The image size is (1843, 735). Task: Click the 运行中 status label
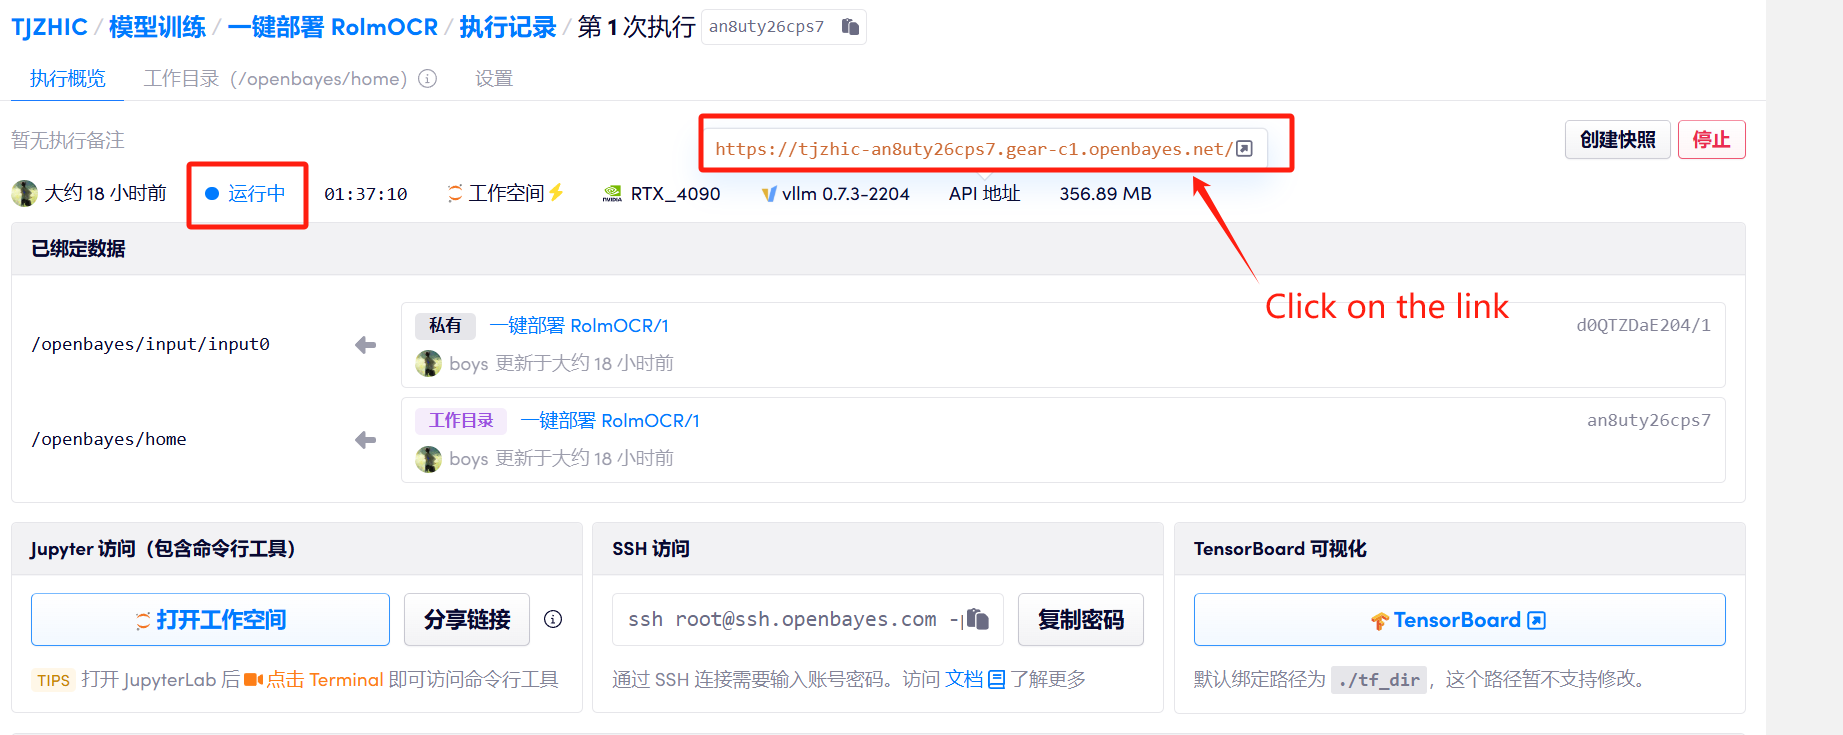[256, 194]
